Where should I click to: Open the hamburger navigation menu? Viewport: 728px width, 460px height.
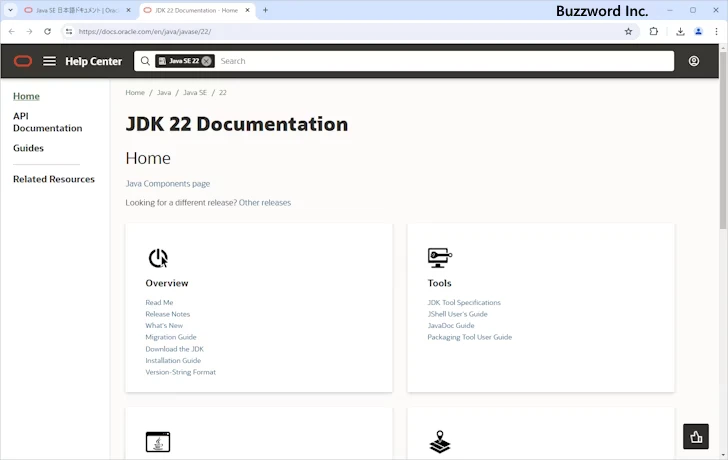click(x=49, y=61)
